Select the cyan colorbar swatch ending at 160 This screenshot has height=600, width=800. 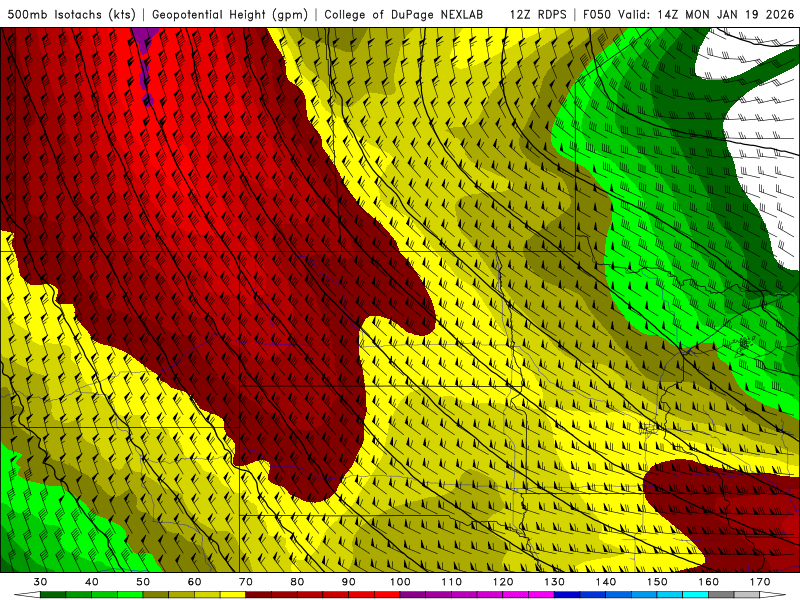695,595
